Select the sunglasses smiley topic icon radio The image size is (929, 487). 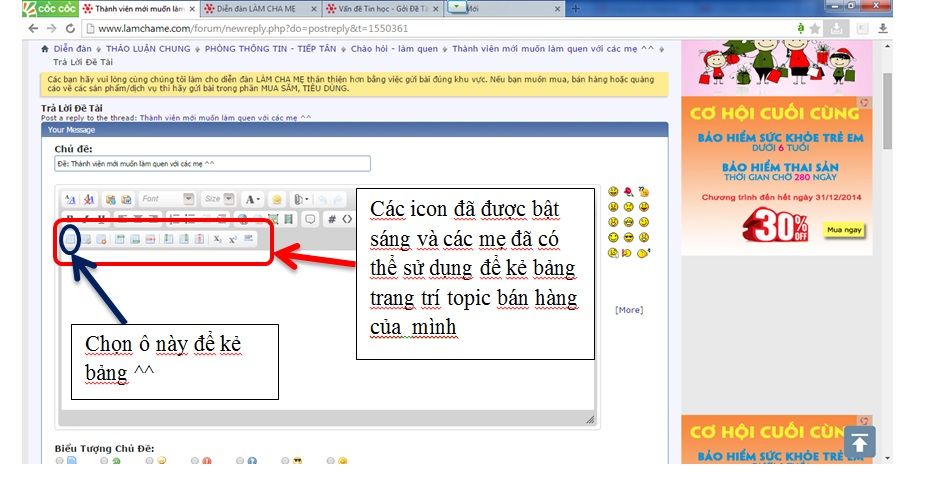pyautogui.click(x=285, y=462)
